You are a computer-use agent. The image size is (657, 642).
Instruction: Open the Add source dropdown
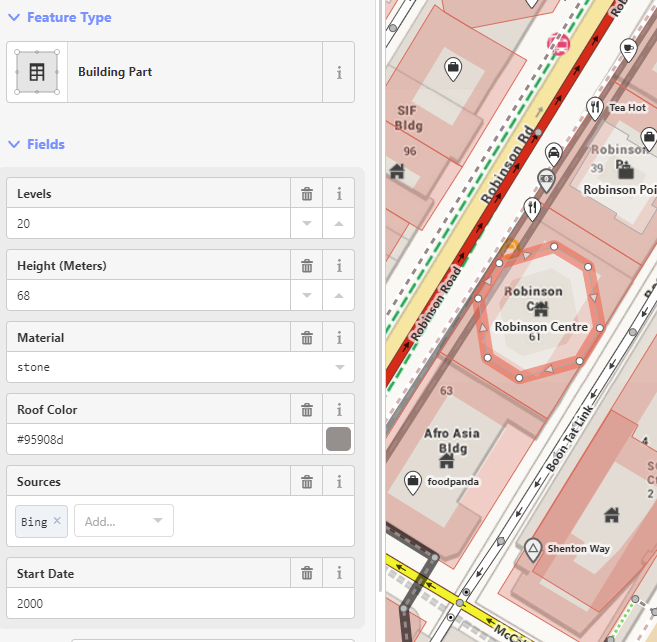[124, 521]
